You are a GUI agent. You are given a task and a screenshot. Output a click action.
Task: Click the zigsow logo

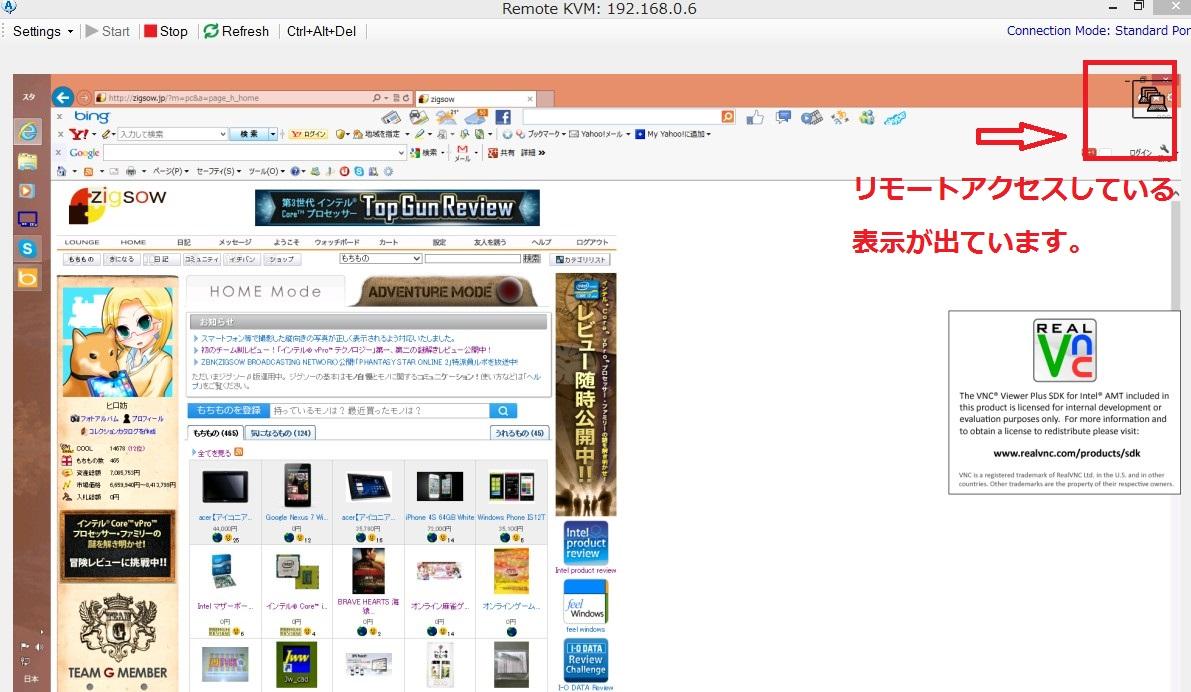click(x=117, y=205)
